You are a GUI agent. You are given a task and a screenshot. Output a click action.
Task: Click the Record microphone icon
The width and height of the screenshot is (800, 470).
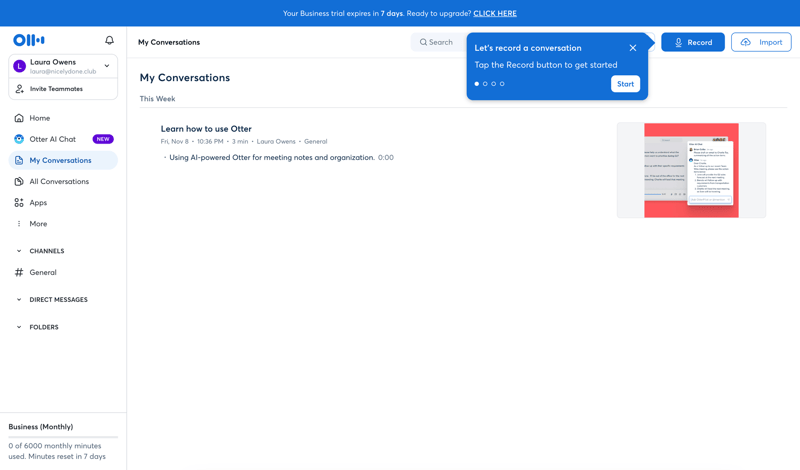point(678,42)
